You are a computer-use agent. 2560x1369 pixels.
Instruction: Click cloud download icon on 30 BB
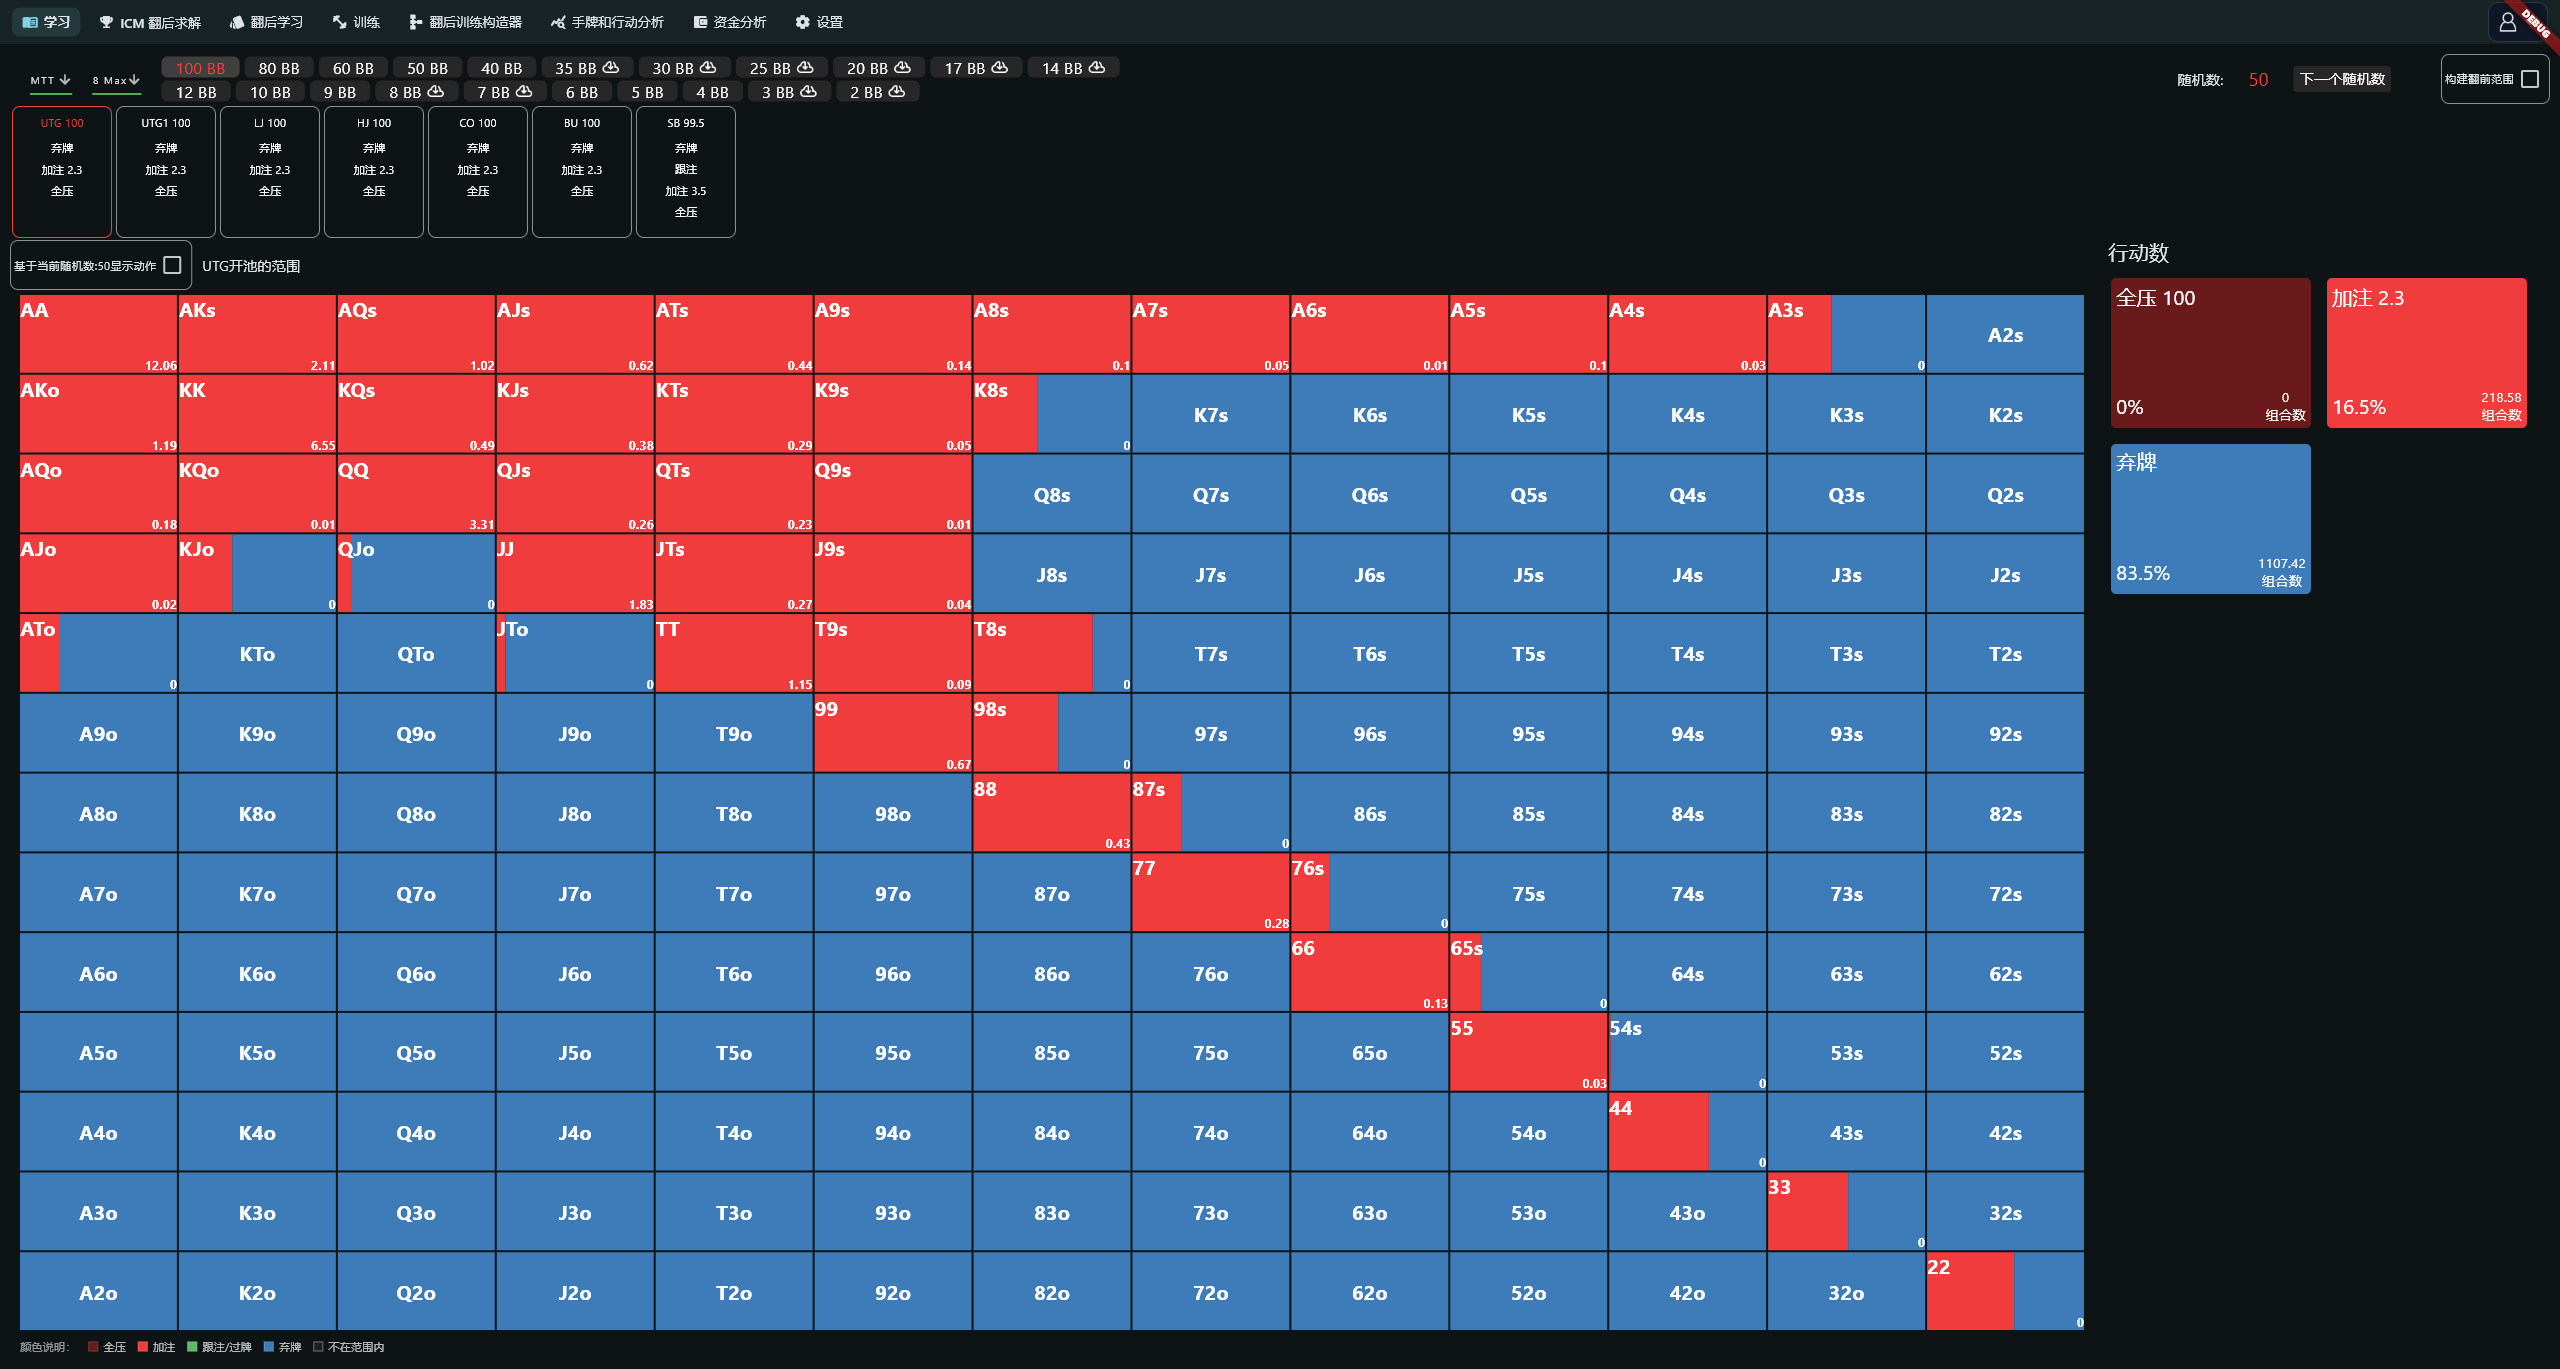[708, 67]
